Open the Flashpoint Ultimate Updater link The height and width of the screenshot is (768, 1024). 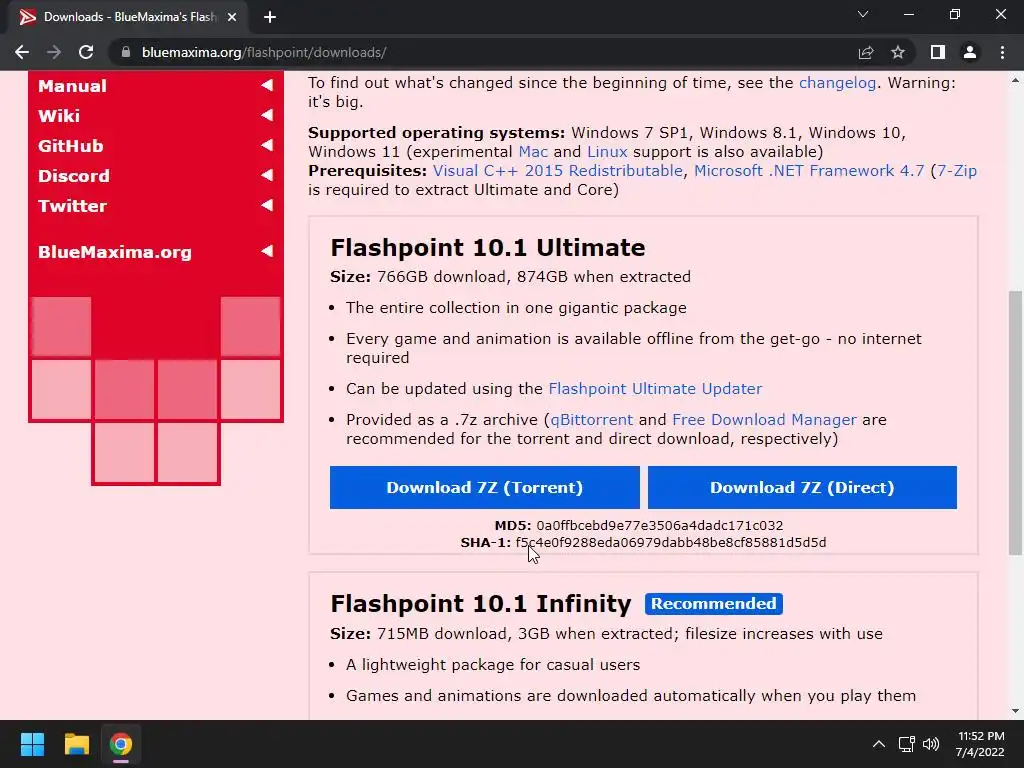click(655, 389)
